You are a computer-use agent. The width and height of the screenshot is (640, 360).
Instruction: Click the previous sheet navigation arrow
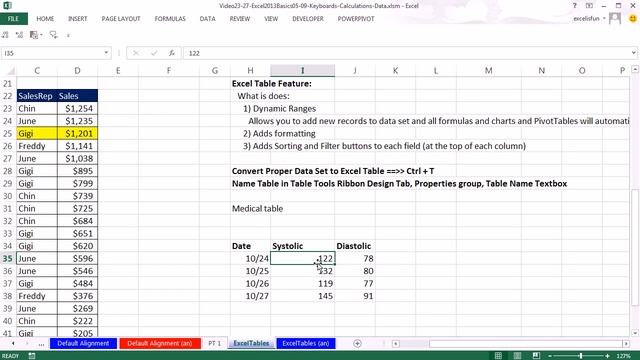tap(13, 344)
